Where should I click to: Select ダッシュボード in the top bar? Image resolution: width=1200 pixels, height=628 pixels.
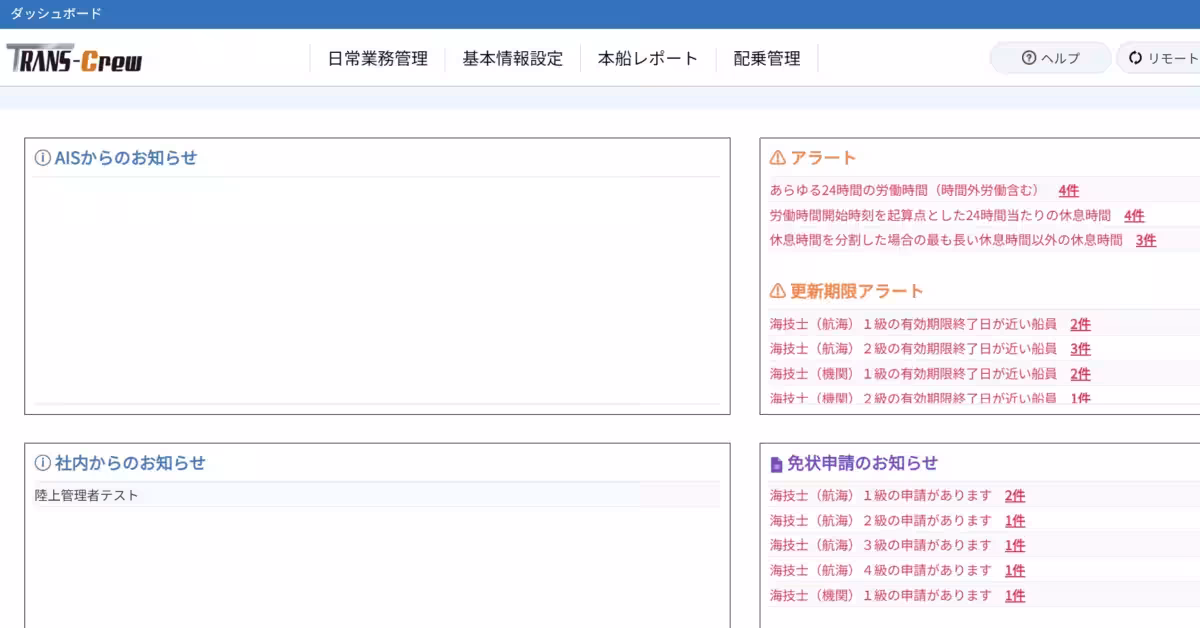pyautogui.click(x=54, y=13)
